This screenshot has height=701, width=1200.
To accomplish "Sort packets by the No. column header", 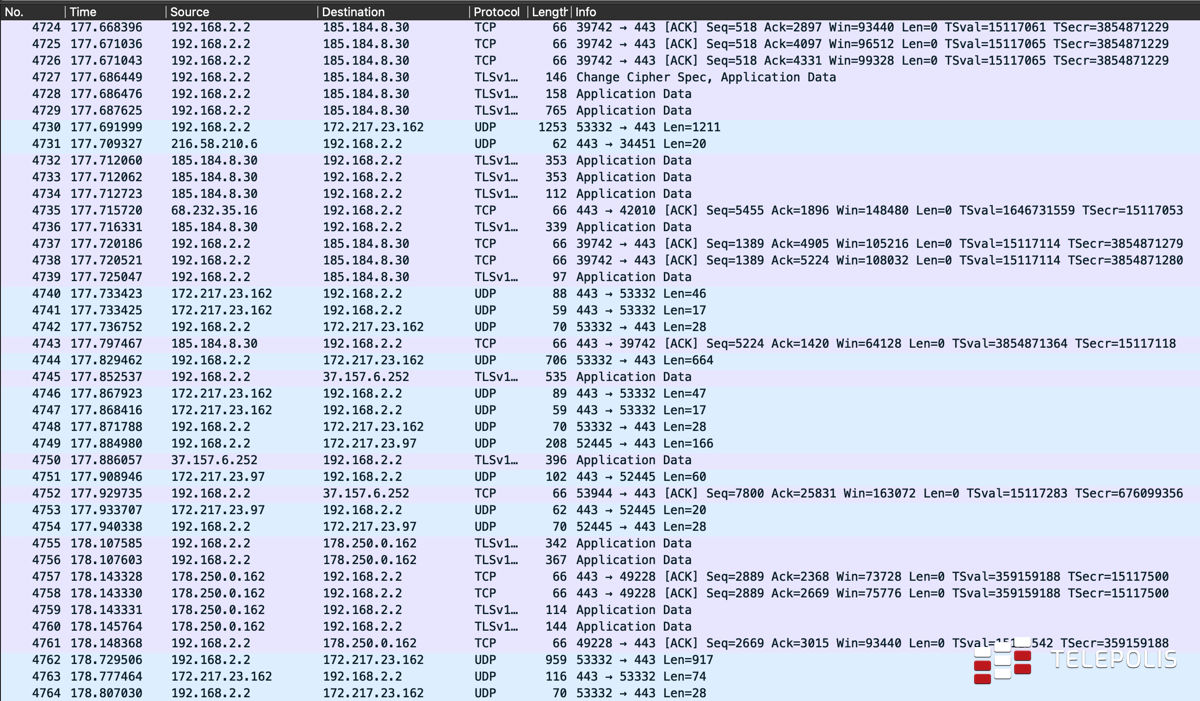I will pyautogui.click(x=30, y=12).
